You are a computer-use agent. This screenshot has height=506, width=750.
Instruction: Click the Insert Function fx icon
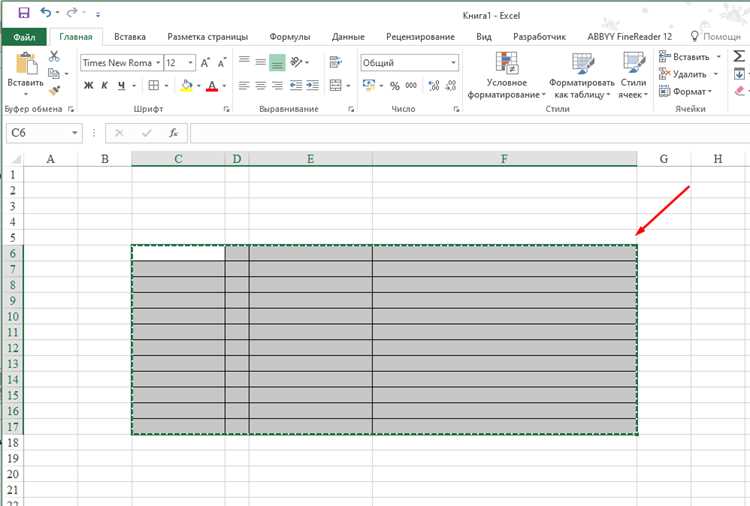(x=173, y=133)
